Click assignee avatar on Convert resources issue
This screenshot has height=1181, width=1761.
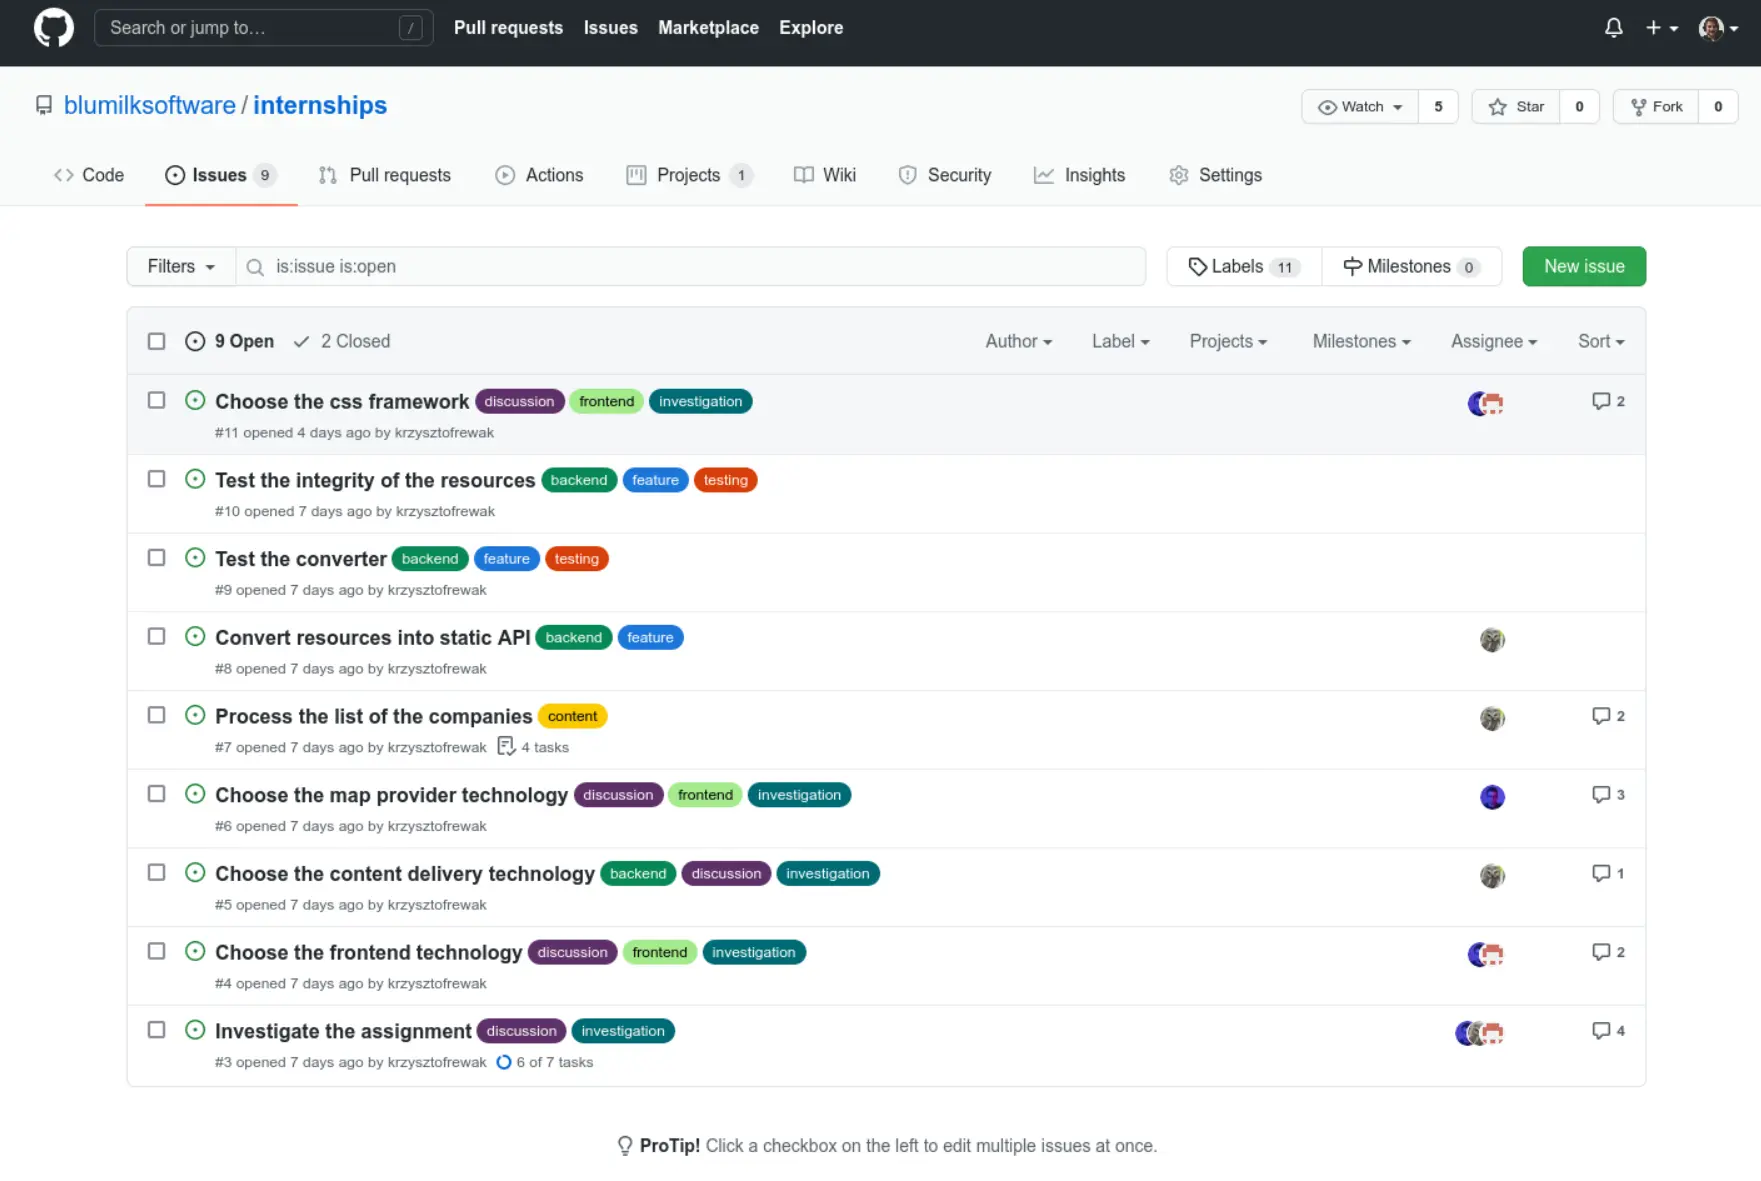(1492, 640)
